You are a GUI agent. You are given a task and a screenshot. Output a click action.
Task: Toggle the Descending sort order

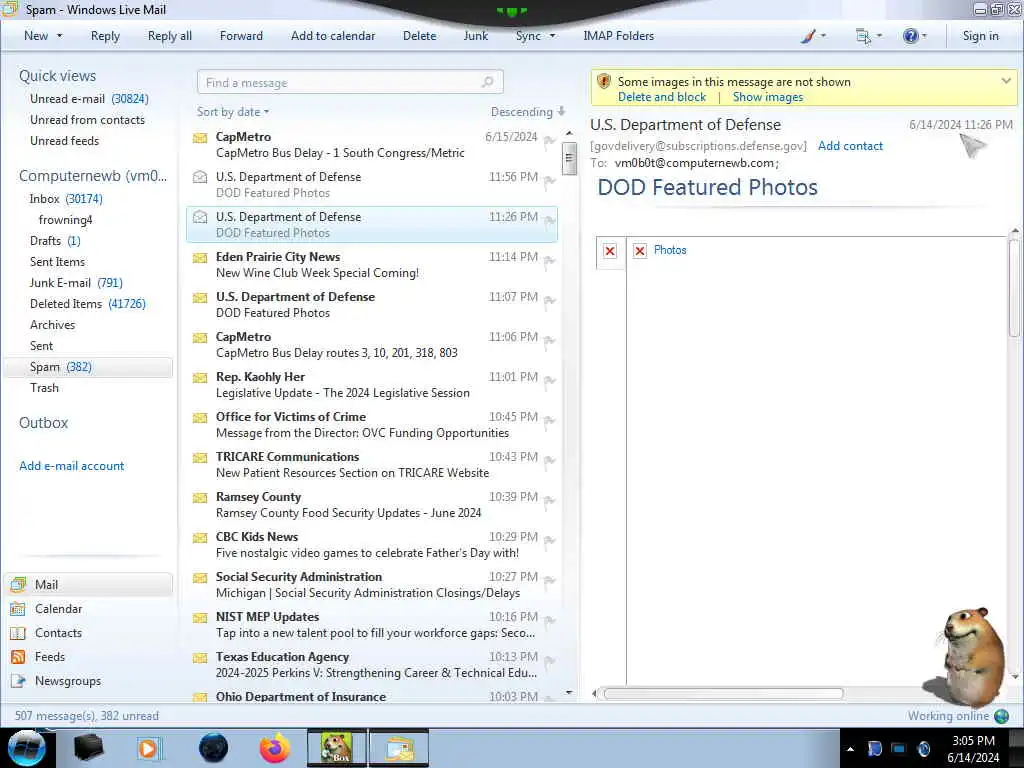[x=528, y=112]
